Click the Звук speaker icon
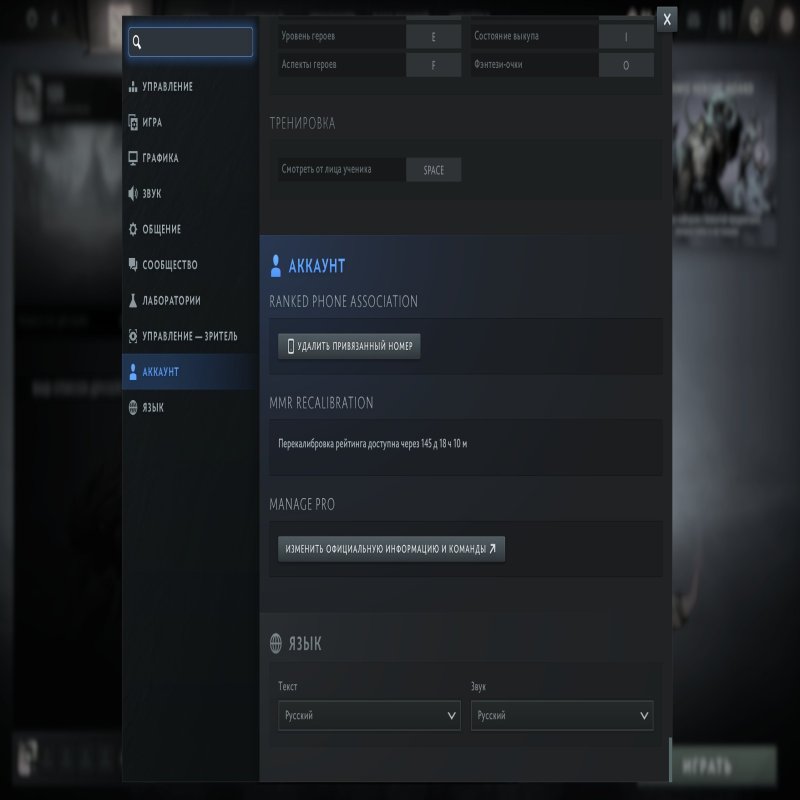 tap(133, 194)
